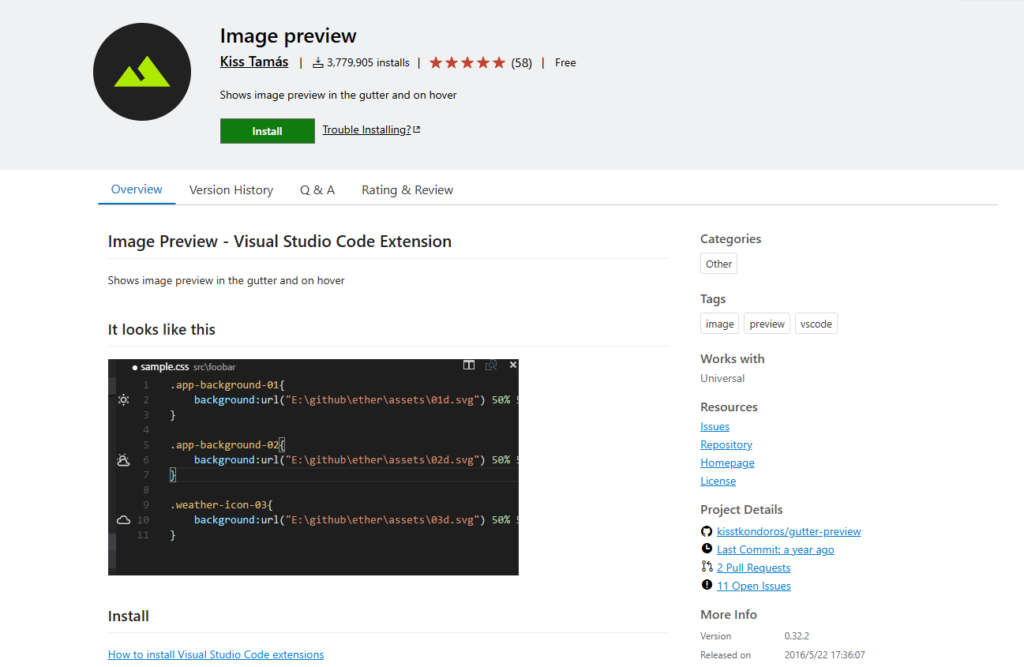This screenshot has width=1024, height=667.
Task: Open the Repository resource link
Action: pyautogui.click(x=726, y=445)
